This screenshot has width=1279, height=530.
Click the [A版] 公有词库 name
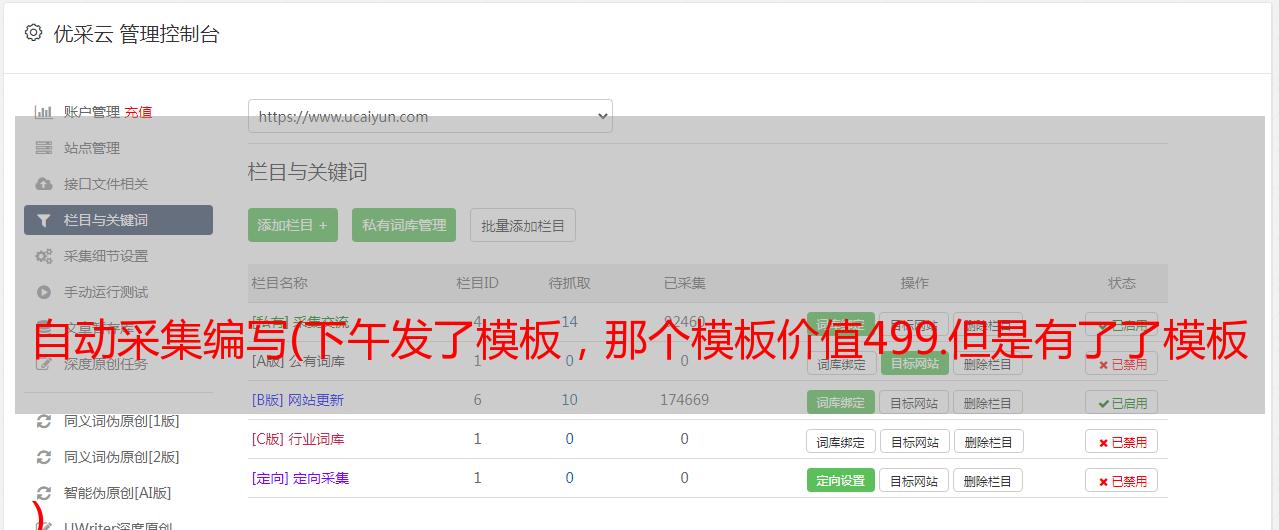click(298, 361)
